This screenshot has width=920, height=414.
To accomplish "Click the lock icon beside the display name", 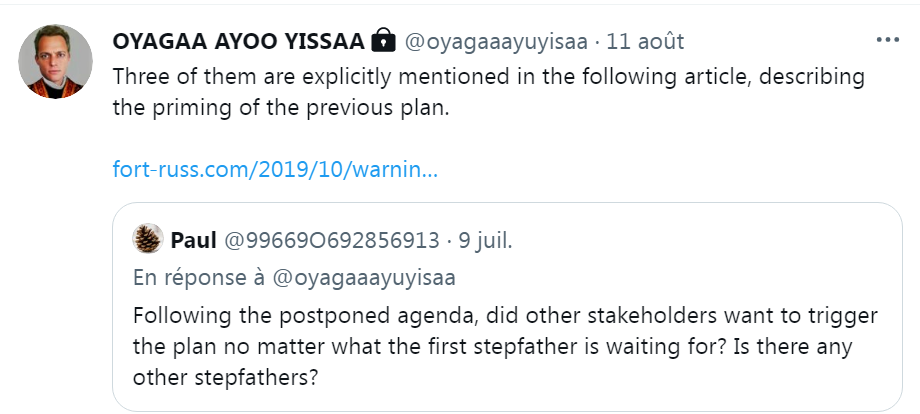I will tap(383, 42).
